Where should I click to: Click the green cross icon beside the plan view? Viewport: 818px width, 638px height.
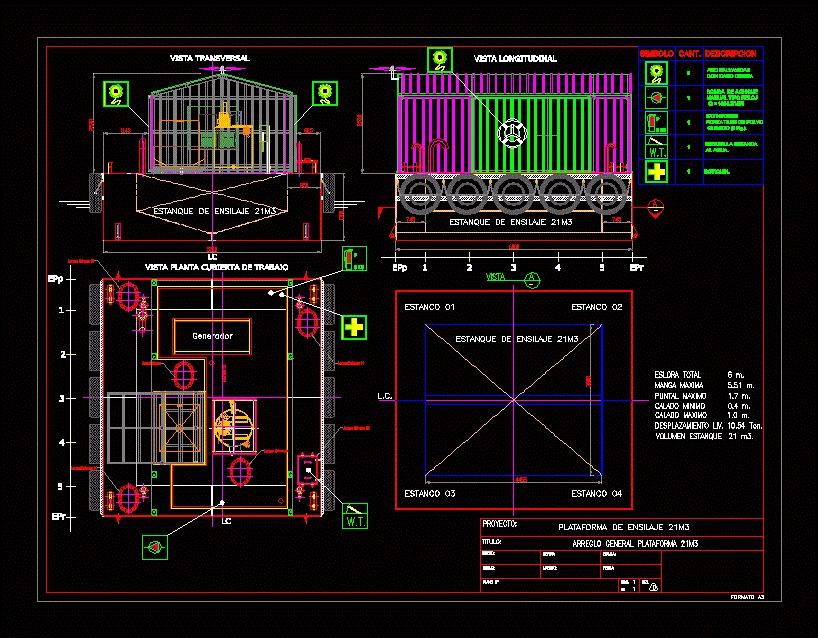pos(352,325)
